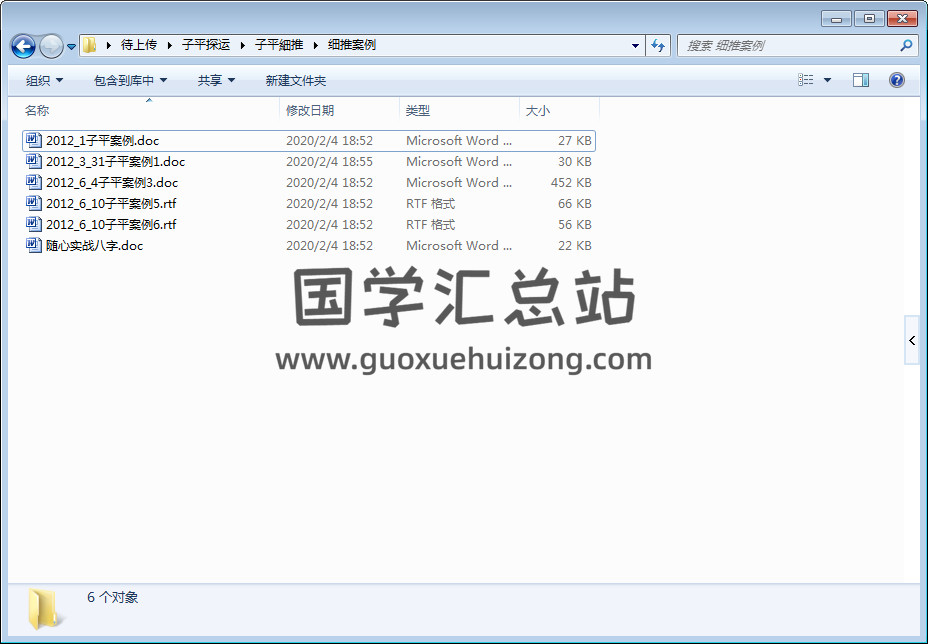Click the 新建文件夹 button
Screen dimensions: 928x644
click(x=296, y=81)
